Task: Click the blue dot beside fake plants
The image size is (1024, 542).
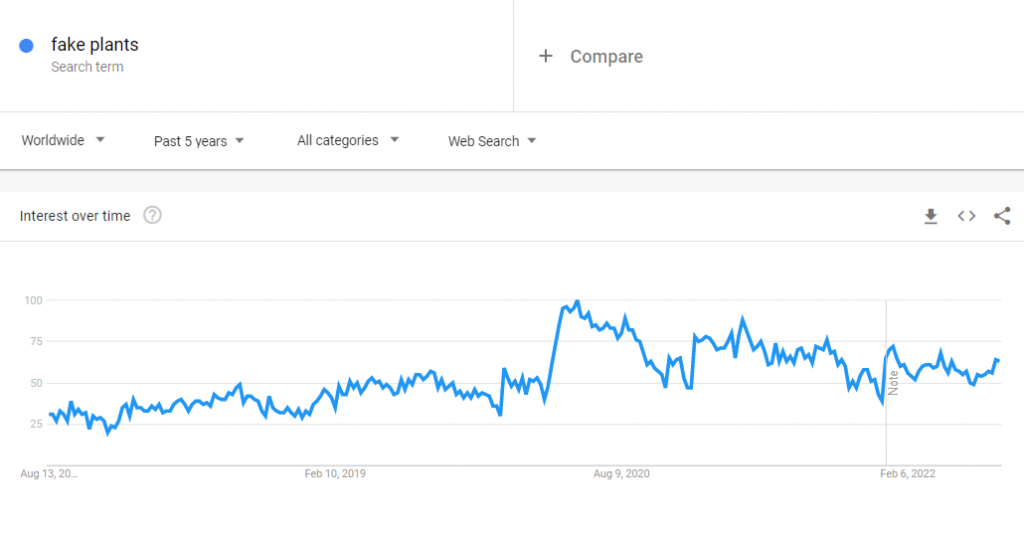Action: click(27, 45)
